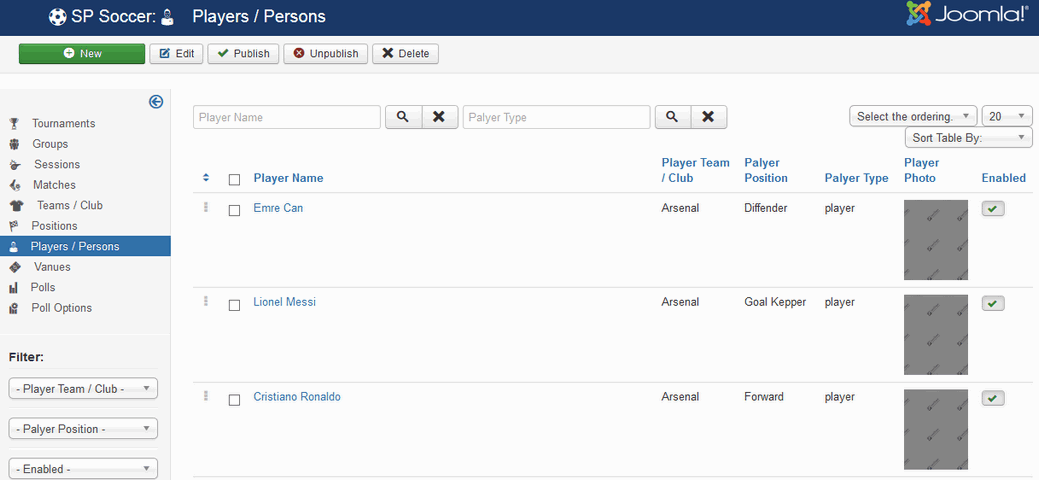Click the sort order arrows column icon

click(x=206, y=178)
